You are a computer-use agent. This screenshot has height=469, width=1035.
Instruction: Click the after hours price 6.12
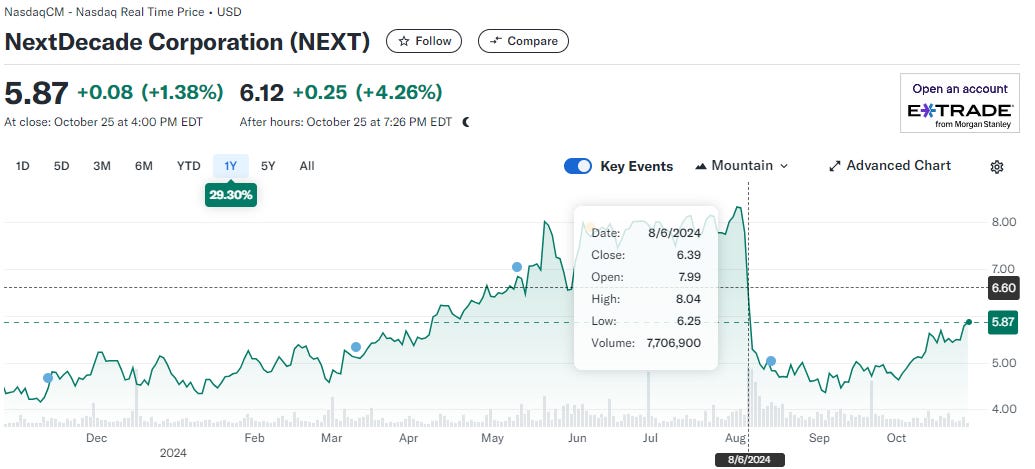point(261,93)
